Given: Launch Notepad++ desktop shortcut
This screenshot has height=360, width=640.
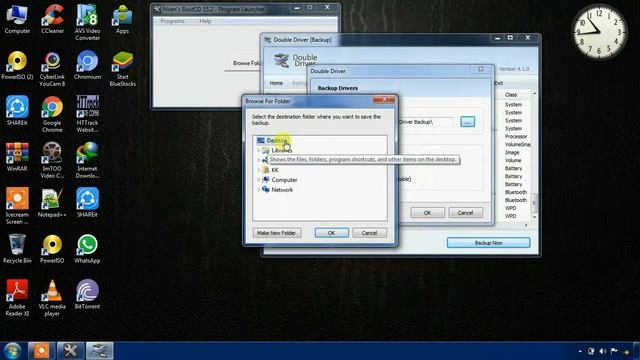Looking at the screenshot, I should coord(52,203).
